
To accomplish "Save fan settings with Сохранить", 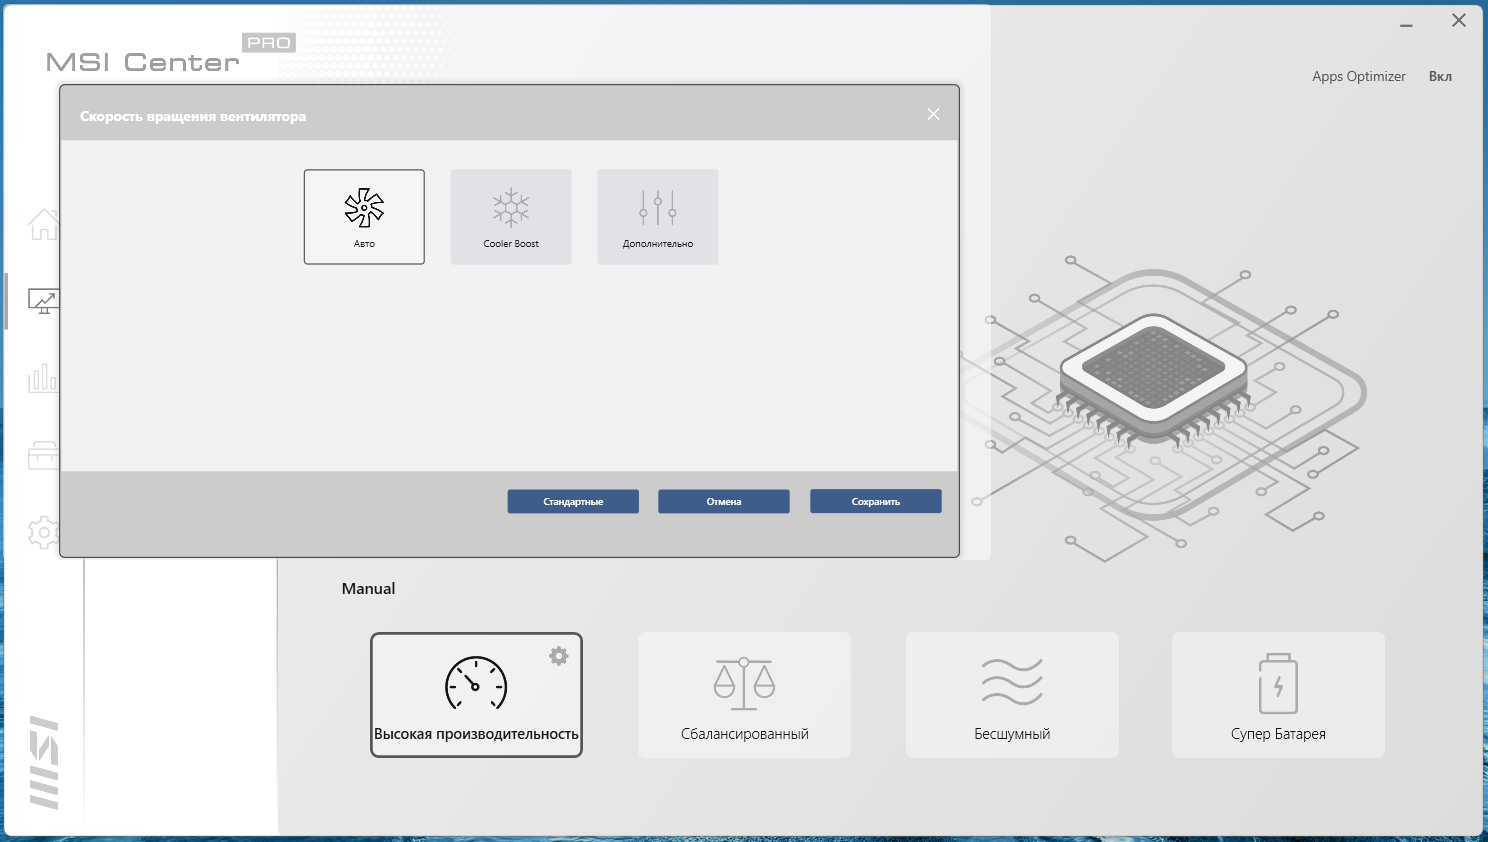I will pyautogui.click(x=876, y=501).
